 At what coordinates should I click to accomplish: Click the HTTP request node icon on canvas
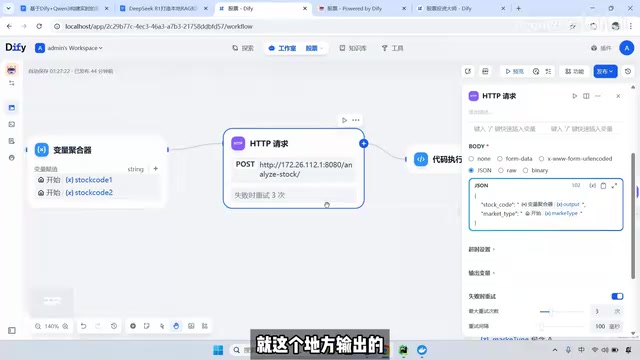tap(238, 143)
